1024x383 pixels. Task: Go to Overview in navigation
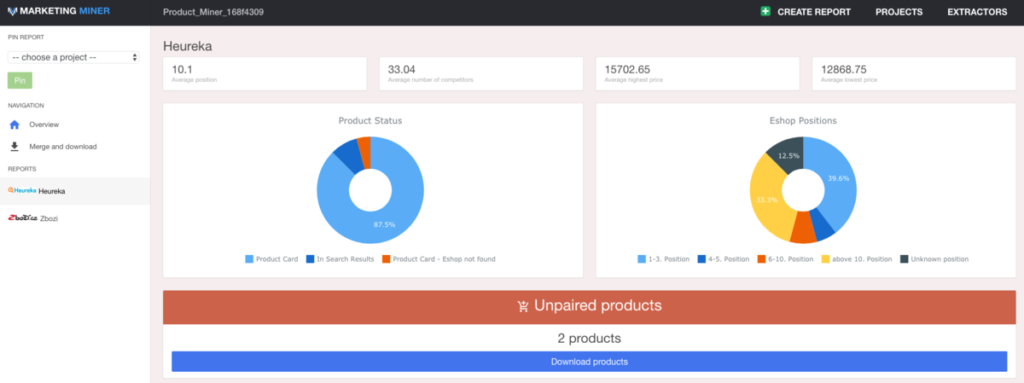[x=44, y=124]
